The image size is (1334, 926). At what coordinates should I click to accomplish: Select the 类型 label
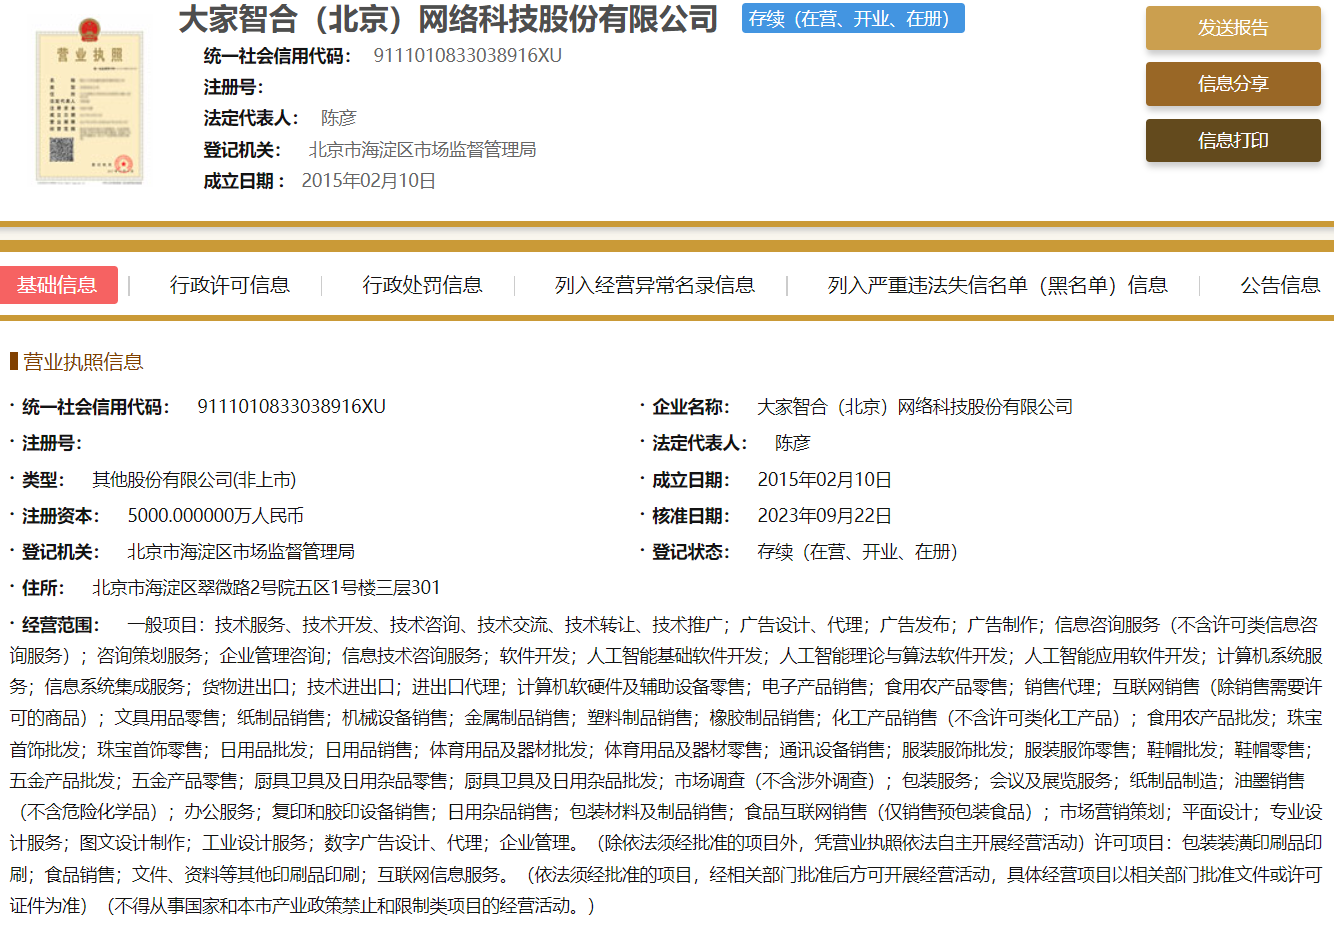(43, 480)
